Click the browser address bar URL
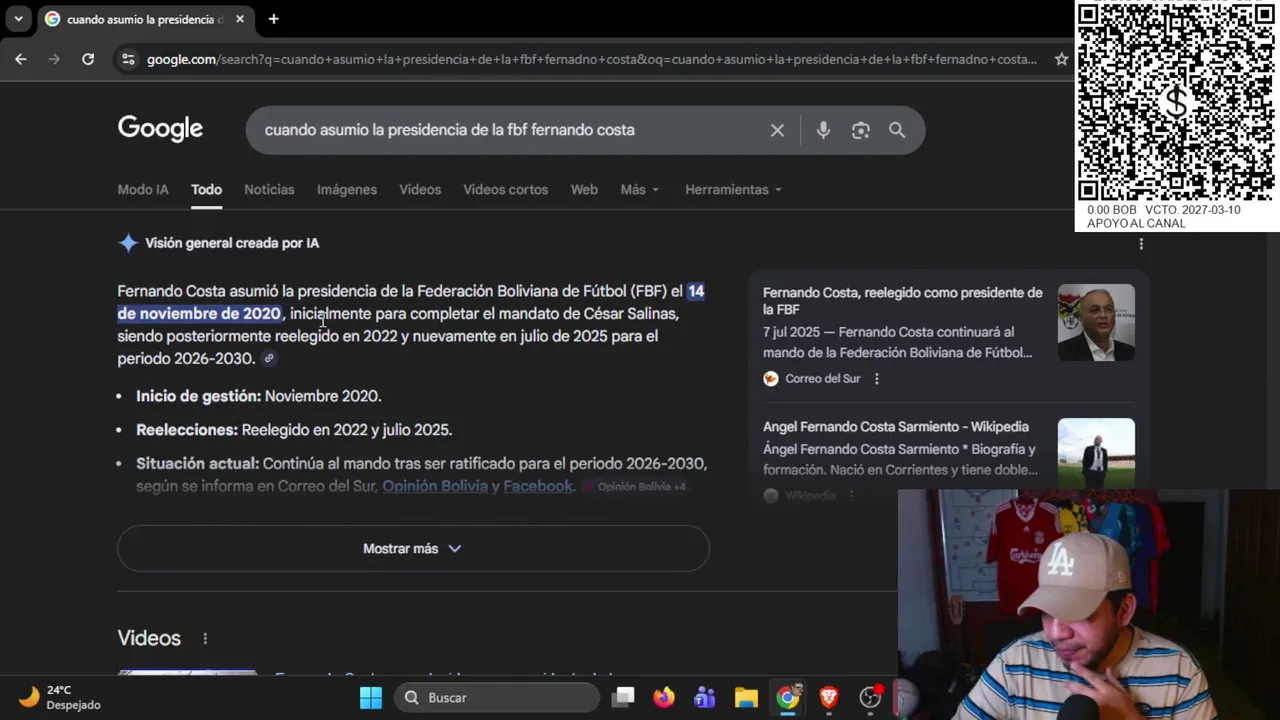Screen dimensions: 1280x720 coord(592,59)
